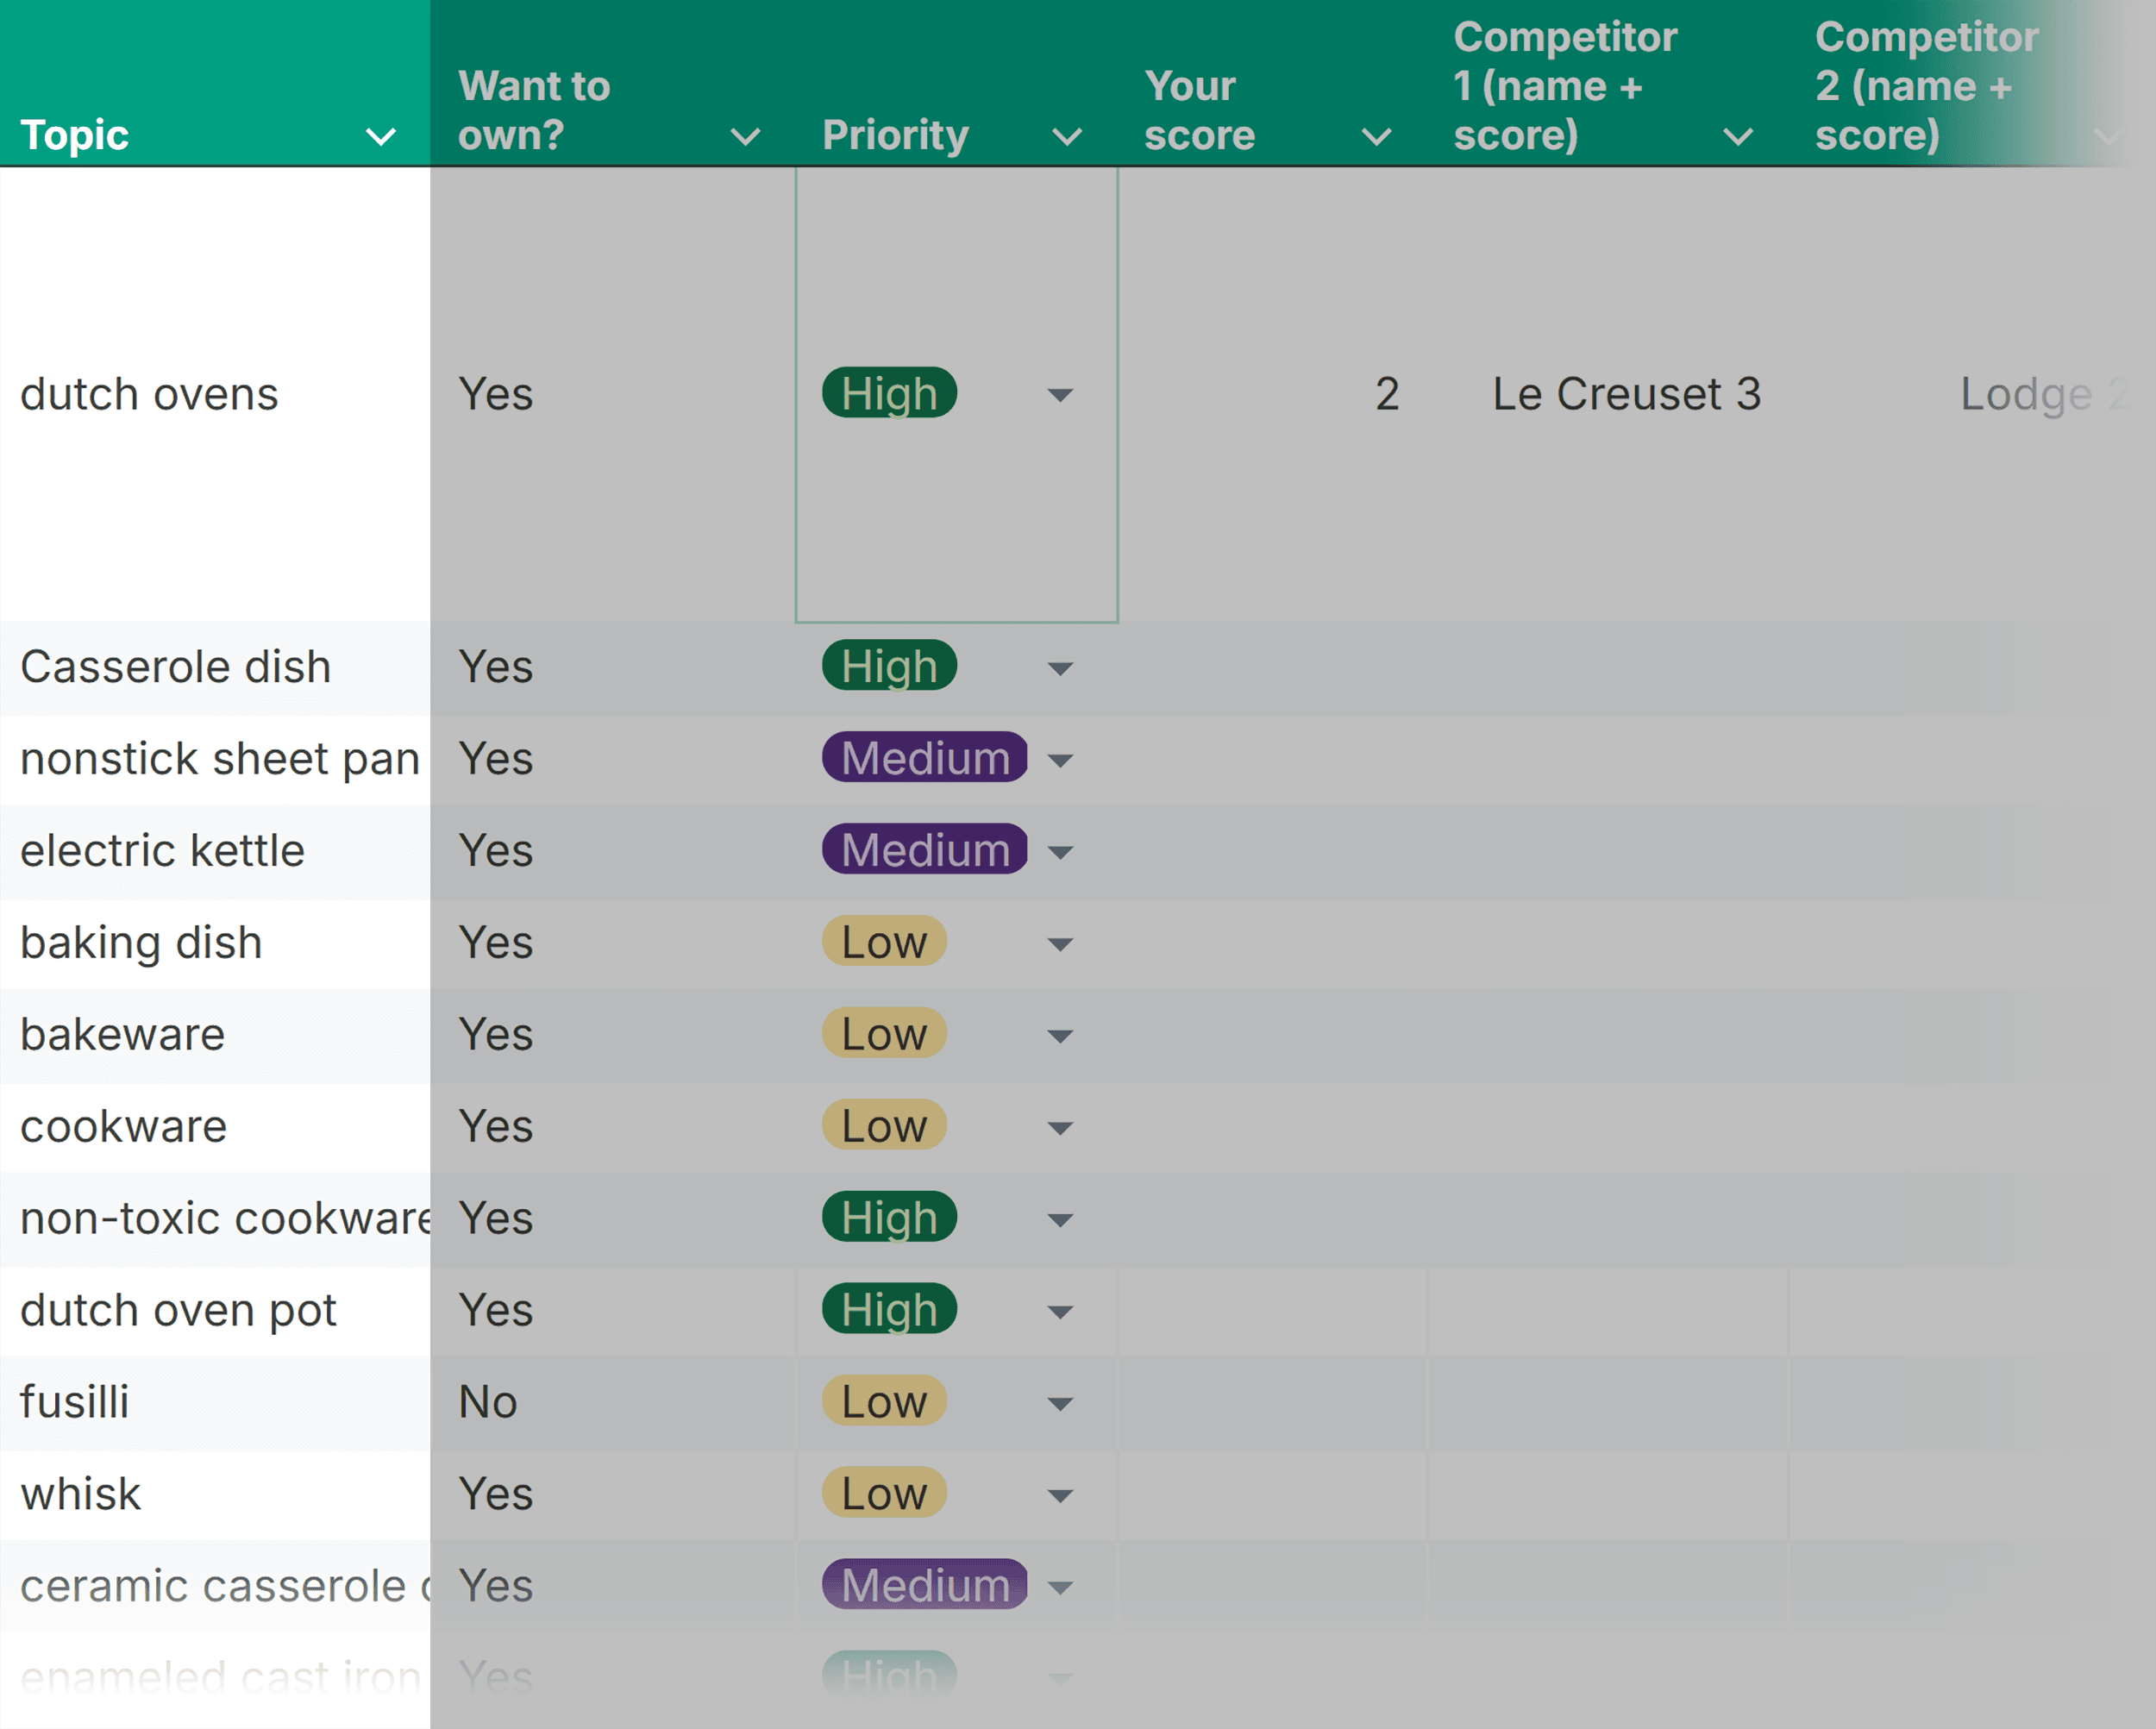Viewport: 2156px width, 1729px height.
Task: Select the fusilli topic cell
Action: point(215,1404)
